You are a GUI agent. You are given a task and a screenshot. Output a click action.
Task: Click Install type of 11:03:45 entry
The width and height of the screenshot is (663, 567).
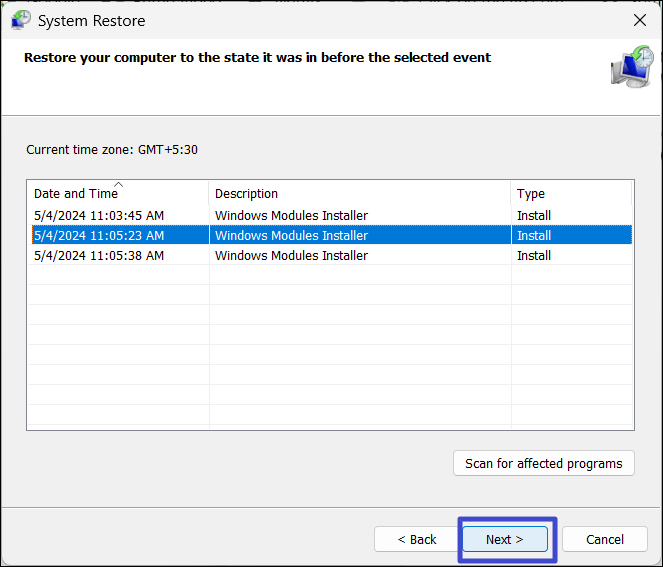[x=534, y=215]
